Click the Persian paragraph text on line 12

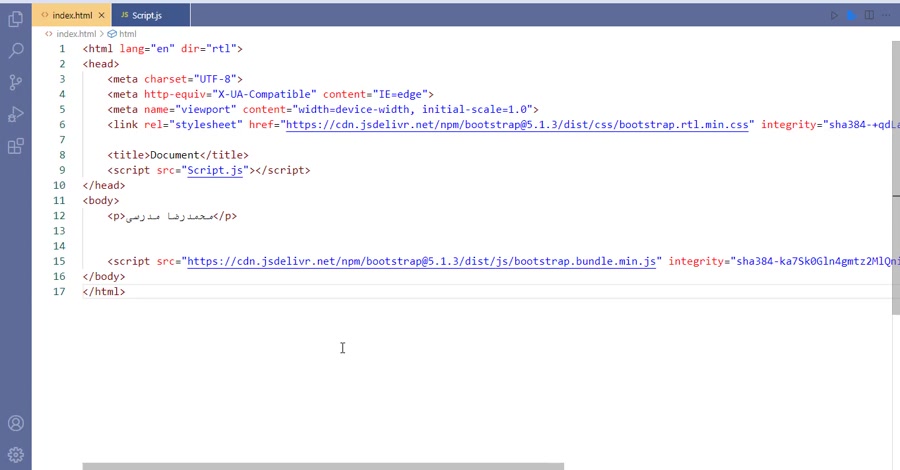pos(169,216)
